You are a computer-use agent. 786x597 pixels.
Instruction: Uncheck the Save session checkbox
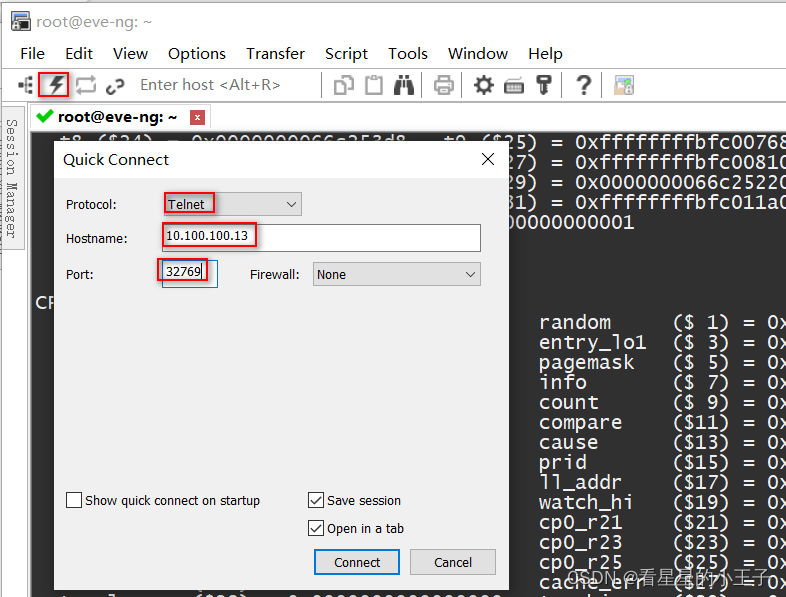coord(316,500)
